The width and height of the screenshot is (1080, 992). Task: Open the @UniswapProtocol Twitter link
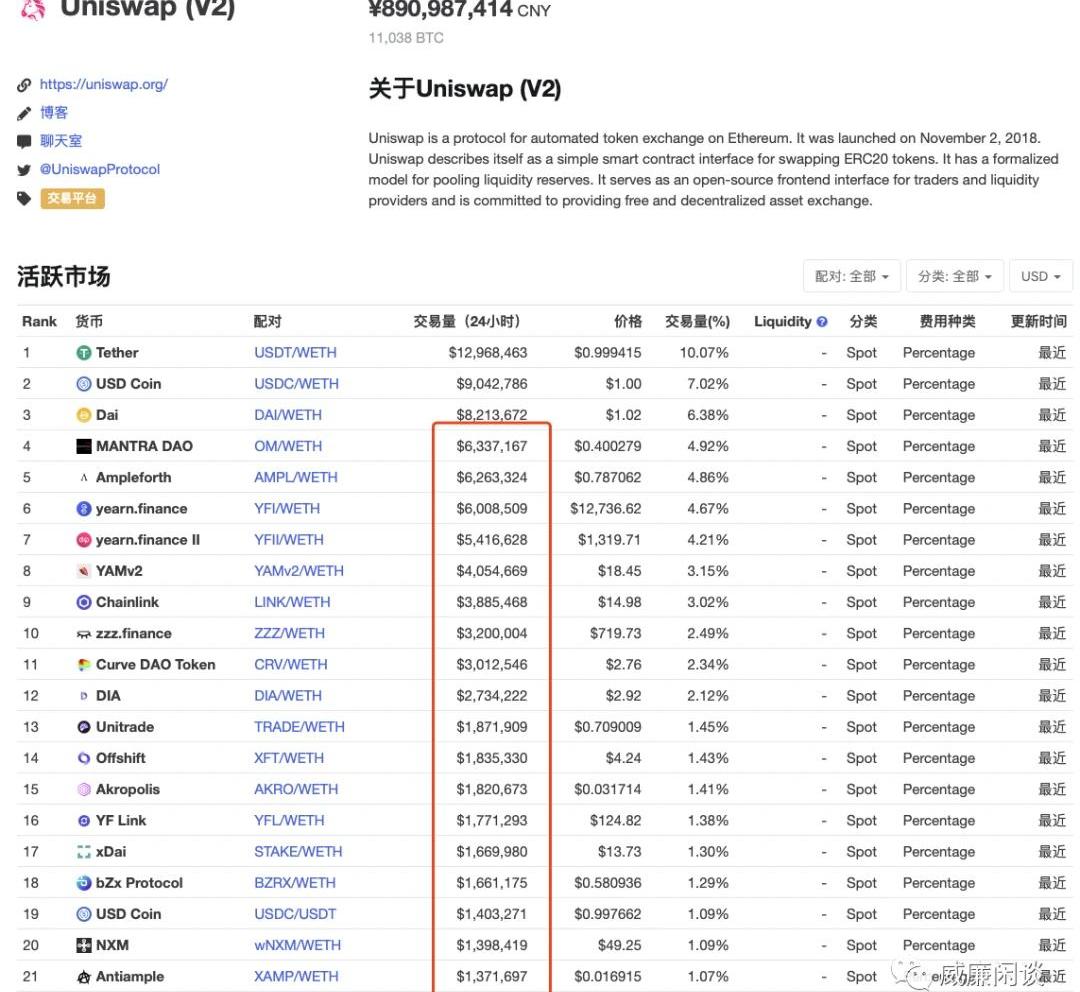pyautogui.click(x=99, y=170)
